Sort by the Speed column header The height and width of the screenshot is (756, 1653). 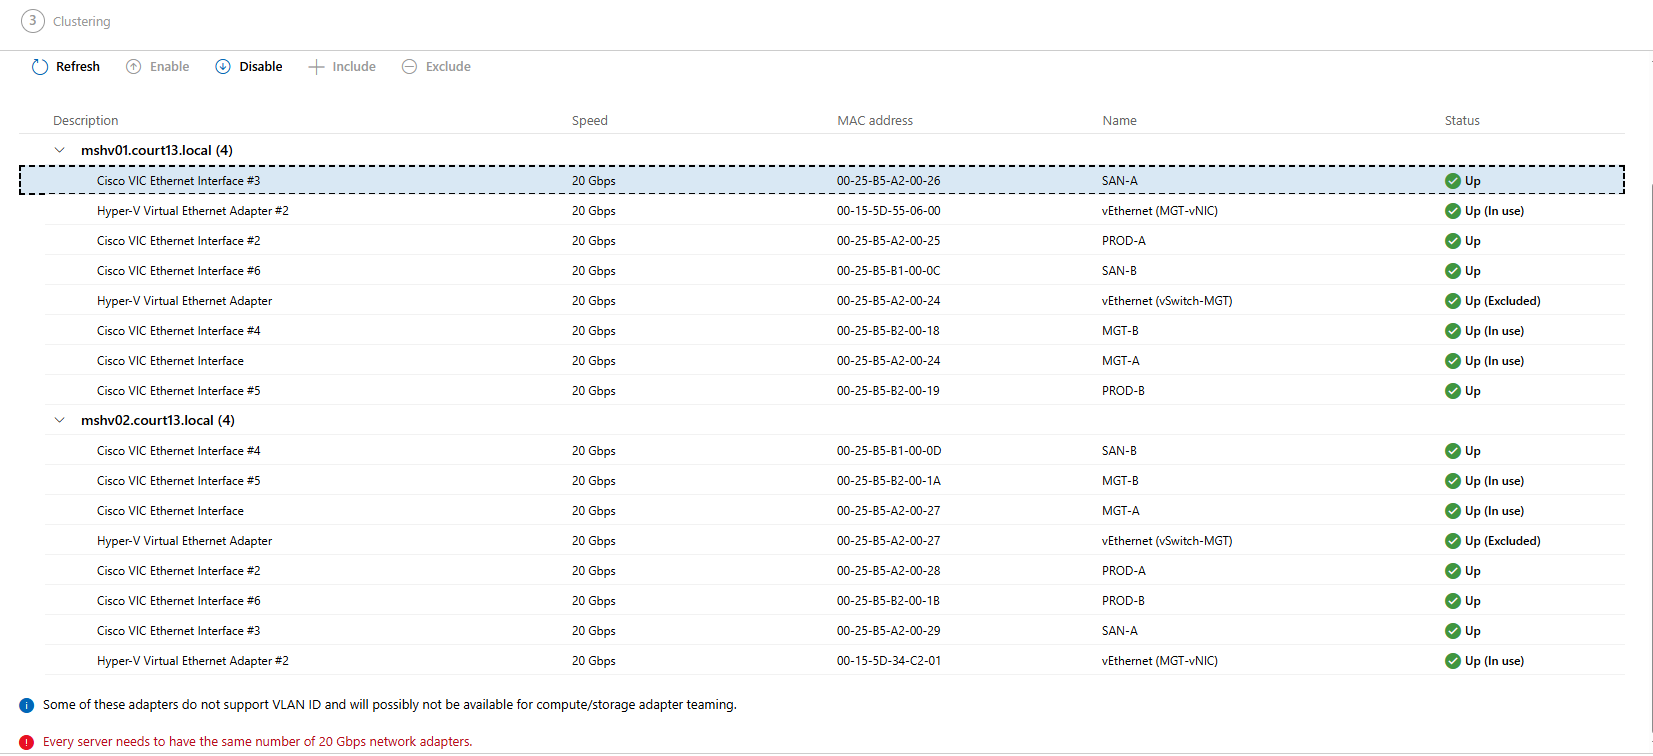click(590, 120)
